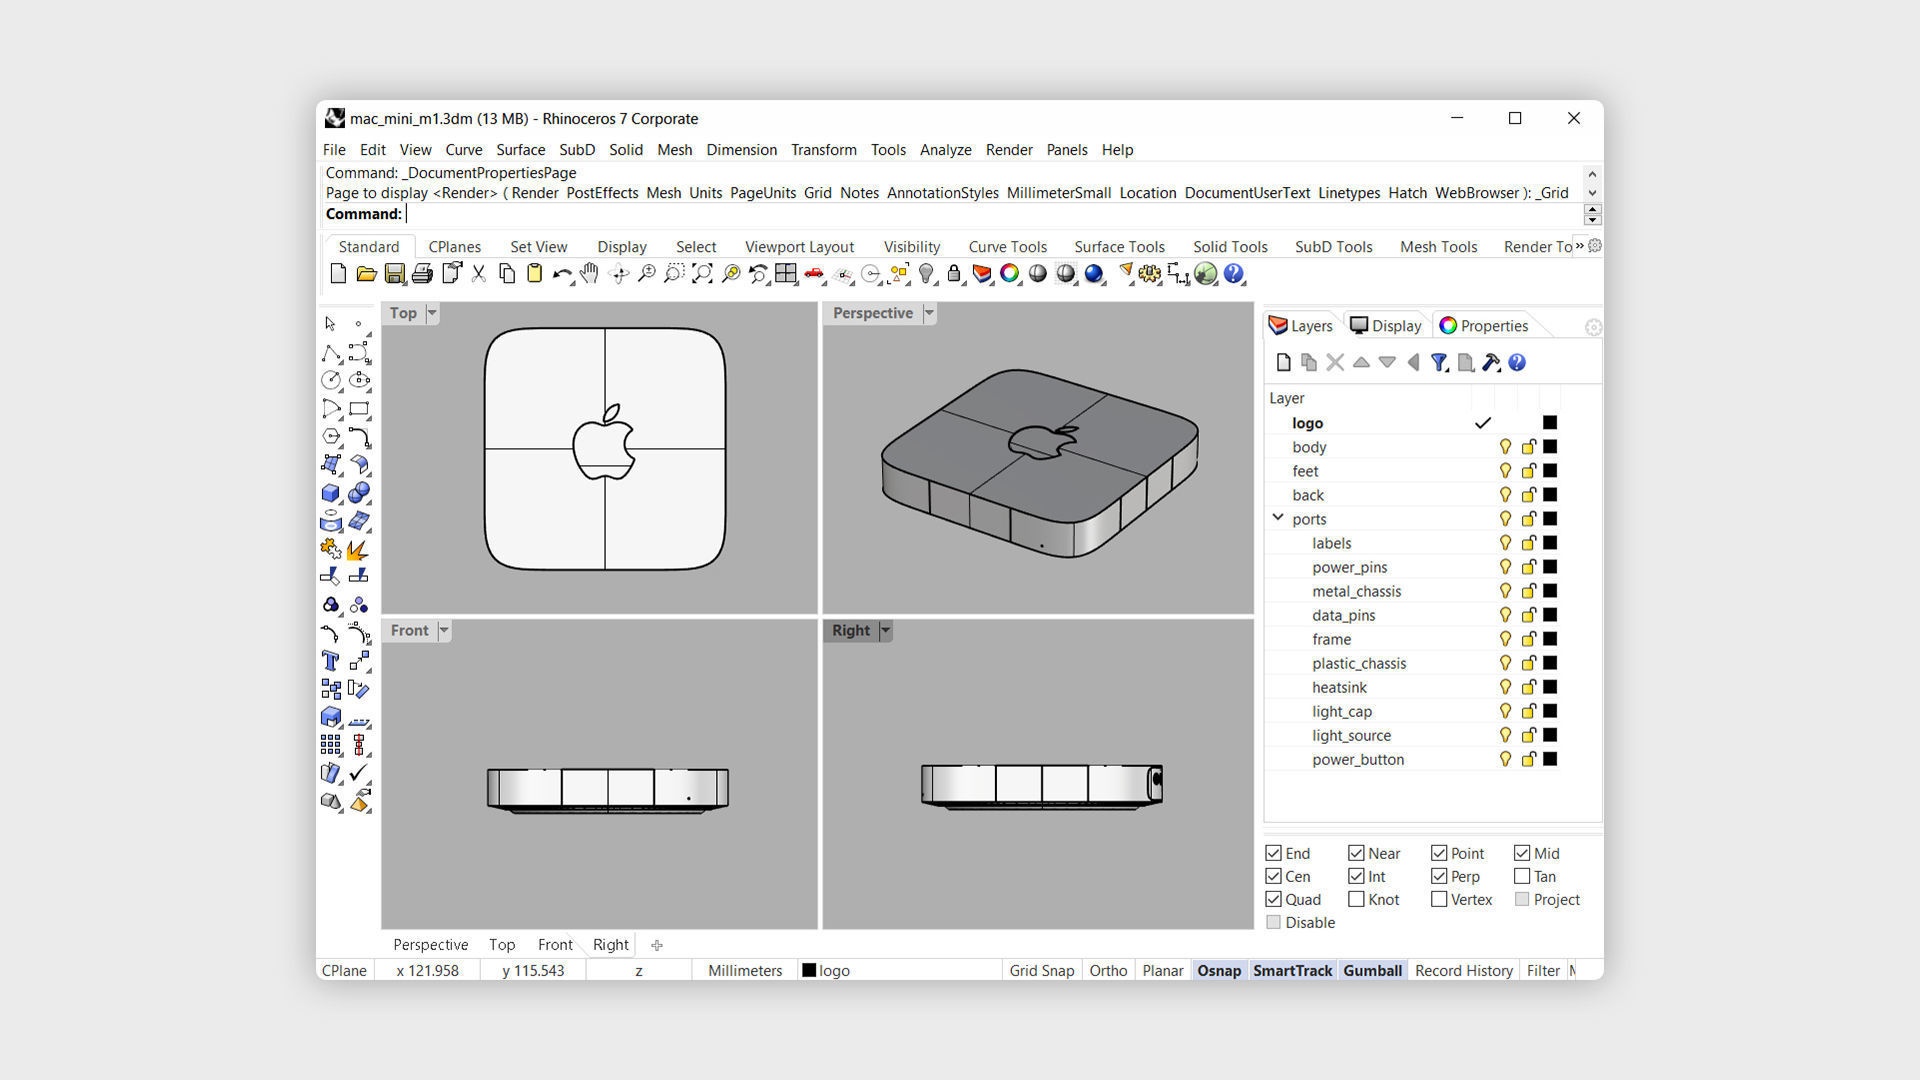Toggle Gumball in status bar

coord(1372,971)
